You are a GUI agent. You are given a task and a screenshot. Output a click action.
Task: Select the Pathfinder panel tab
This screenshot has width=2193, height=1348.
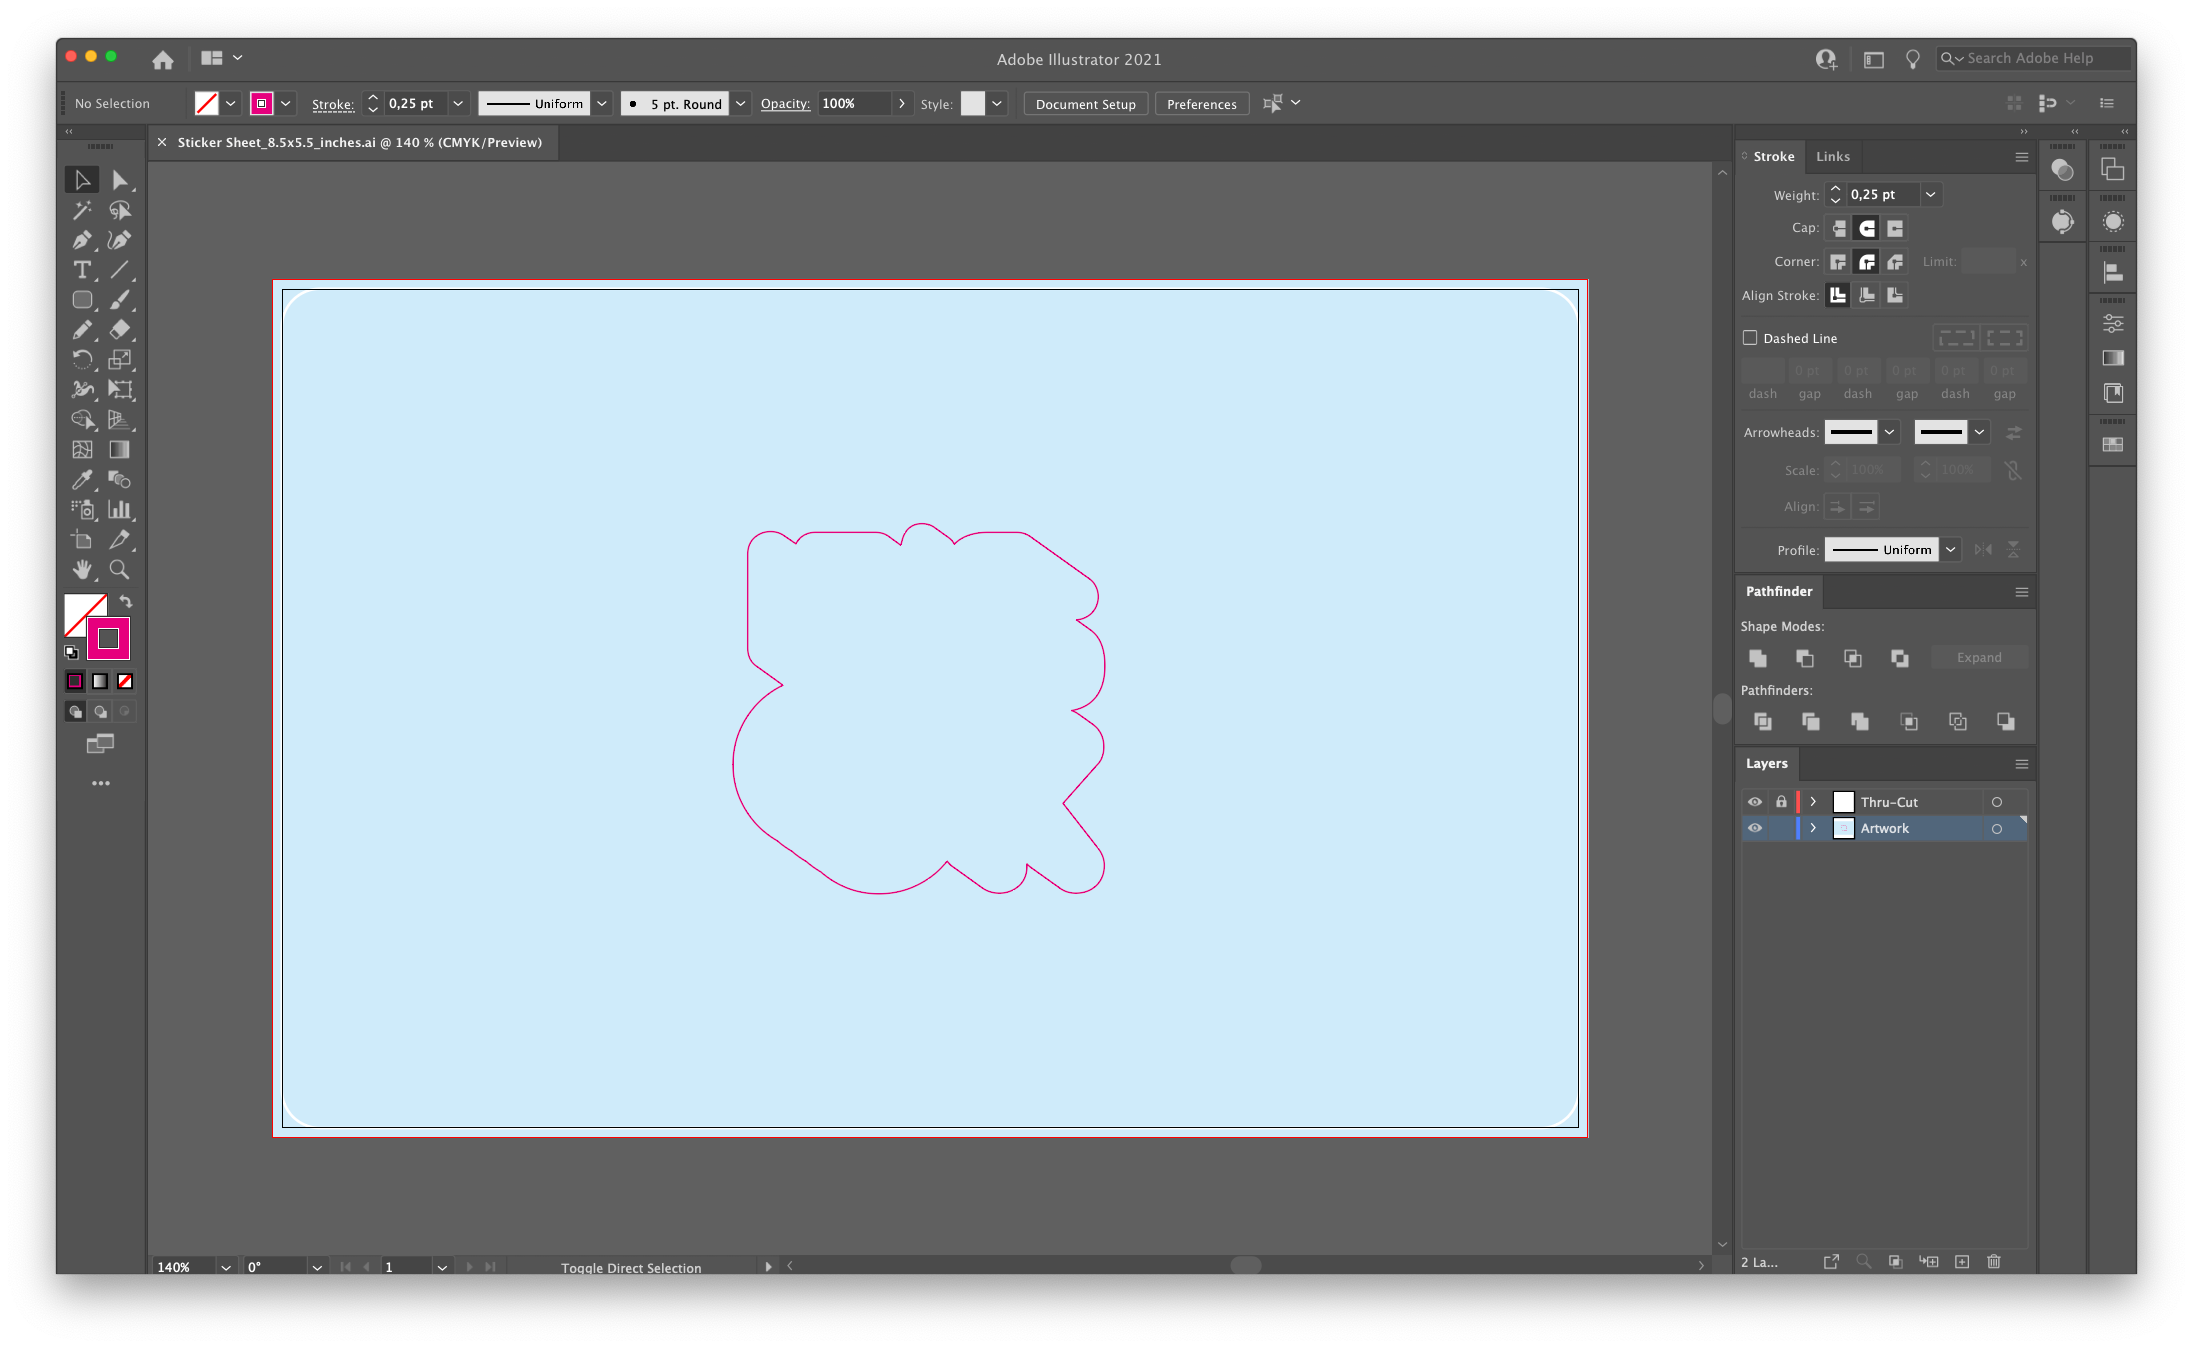[x=1779, y=592]
